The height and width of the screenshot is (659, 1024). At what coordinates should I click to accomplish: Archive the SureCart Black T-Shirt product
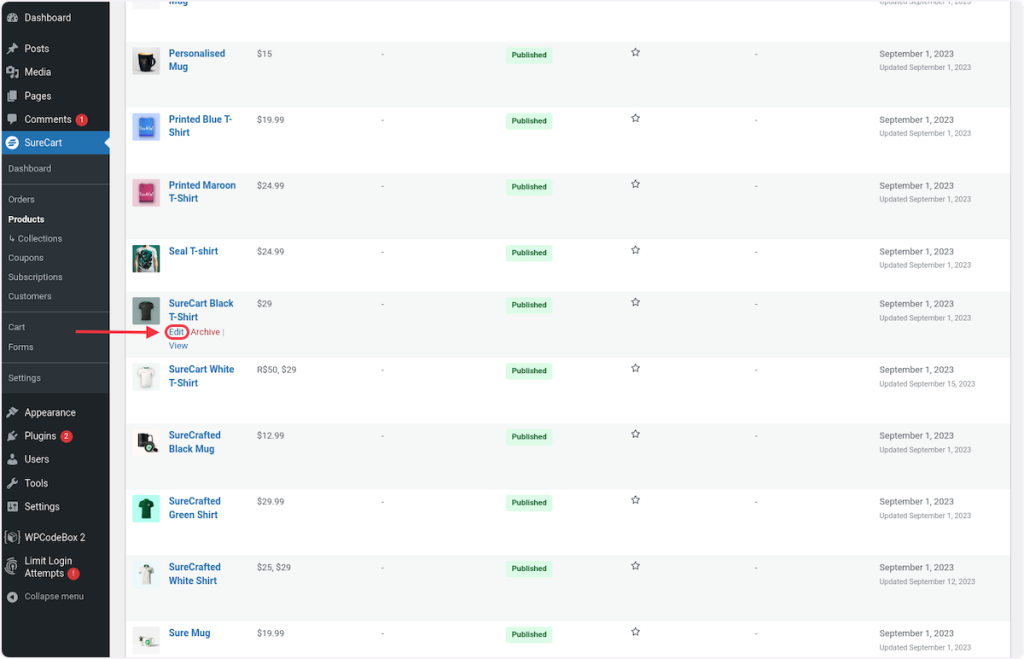point(205,332)
